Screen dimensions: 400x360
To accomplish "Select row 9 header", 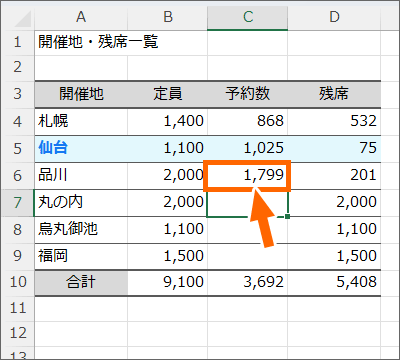I will [17, 256].
